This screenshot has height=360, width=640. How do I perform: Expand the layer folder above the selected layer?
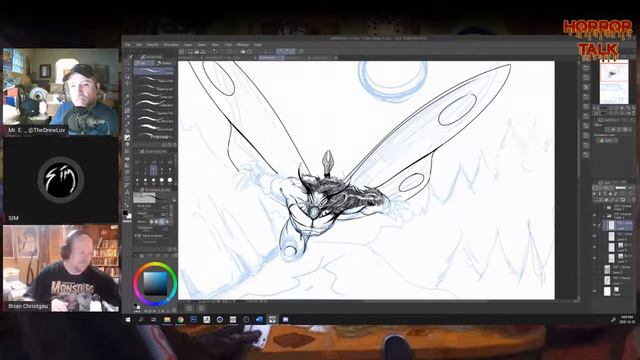pyautogui.click(x=605, y=215)
